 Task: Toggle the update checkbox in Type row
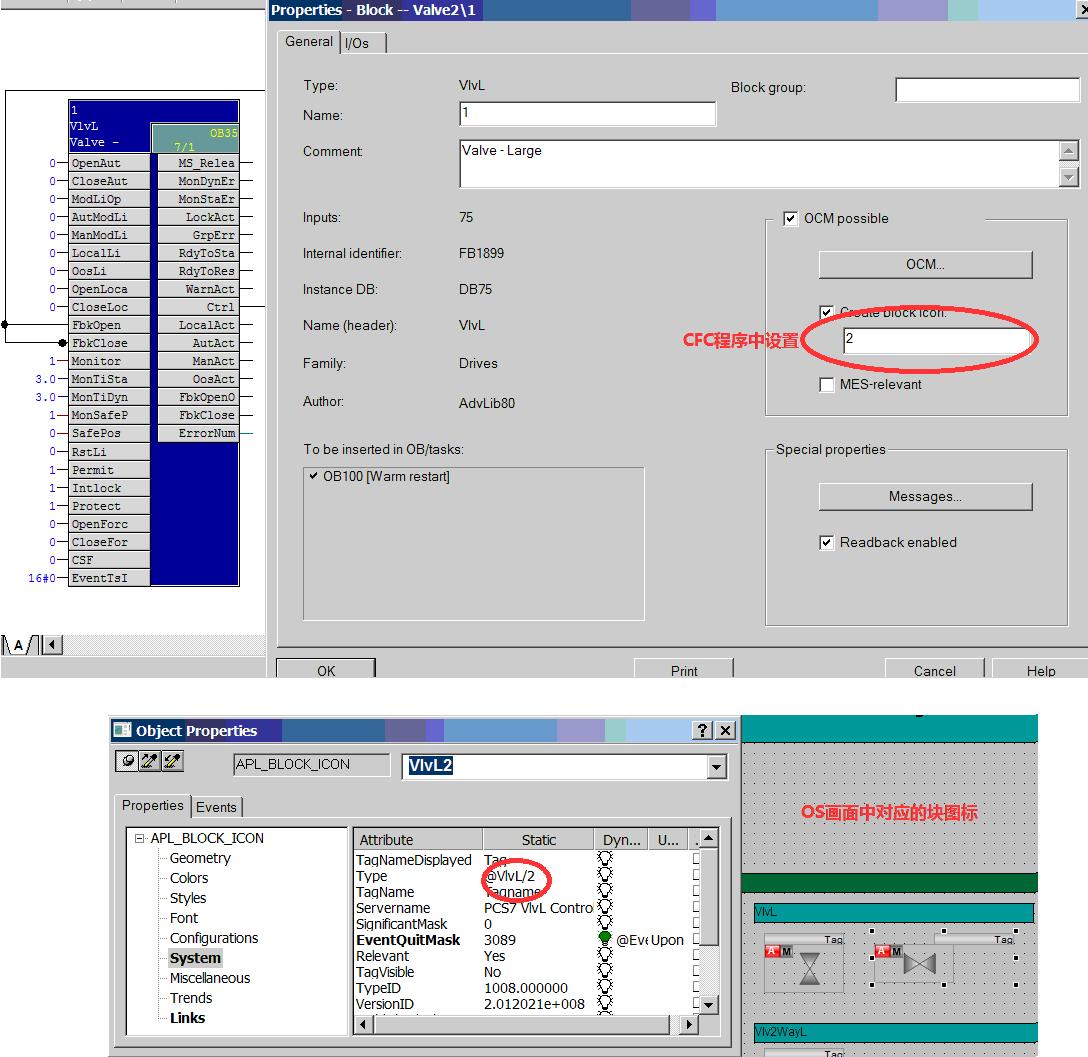point(696,874)
